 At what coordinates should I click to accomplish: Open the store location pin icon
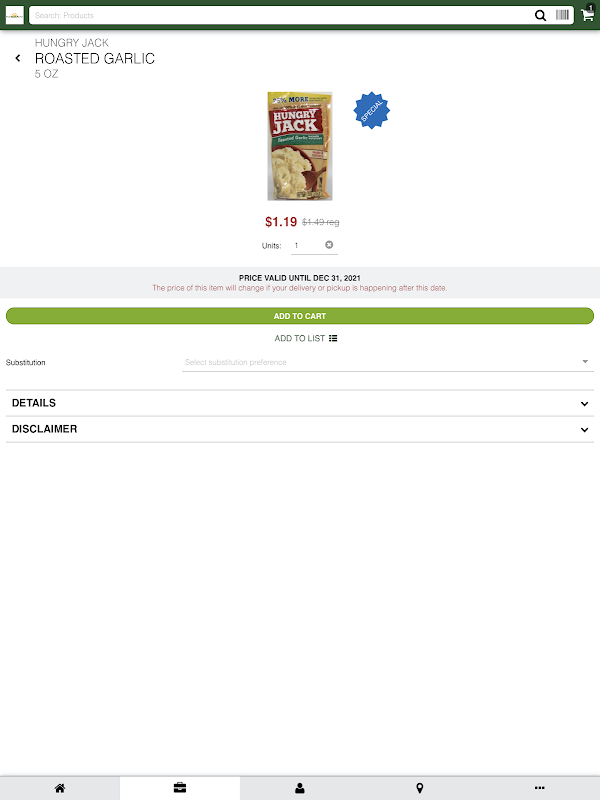[x=419, y=788]
